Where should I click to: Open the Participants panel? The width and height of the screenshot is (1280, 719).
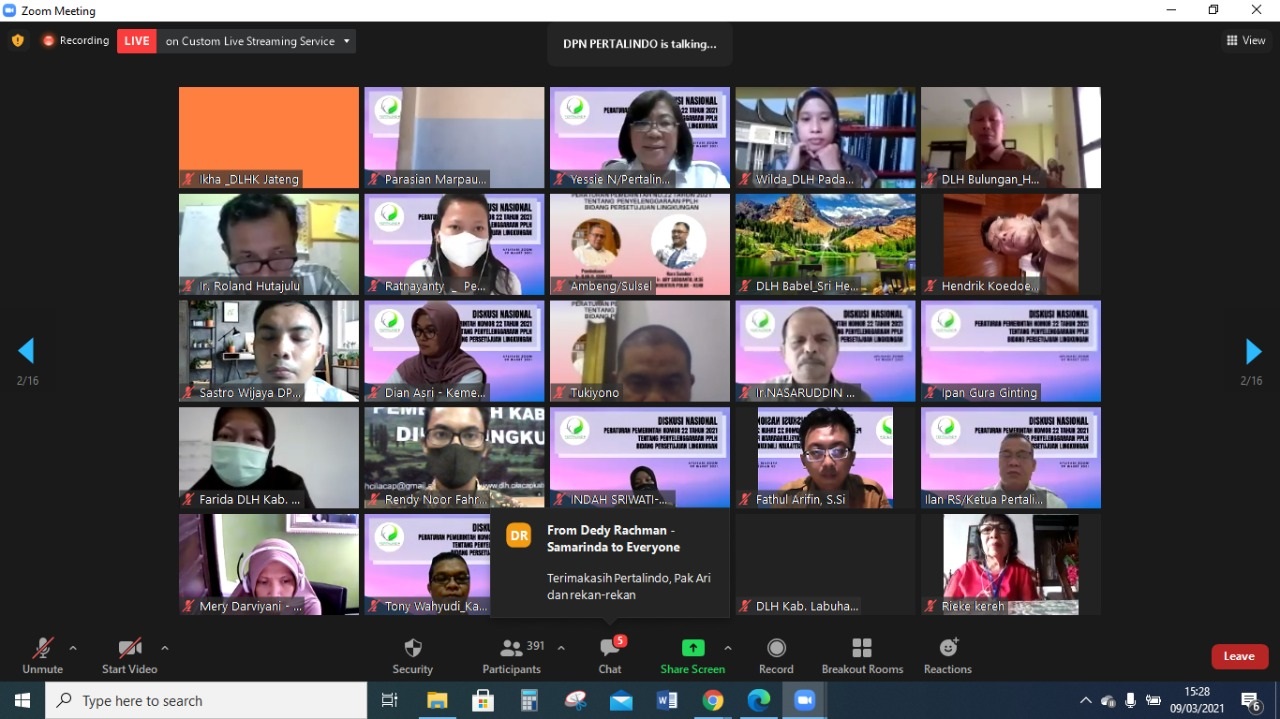point(512,648)
